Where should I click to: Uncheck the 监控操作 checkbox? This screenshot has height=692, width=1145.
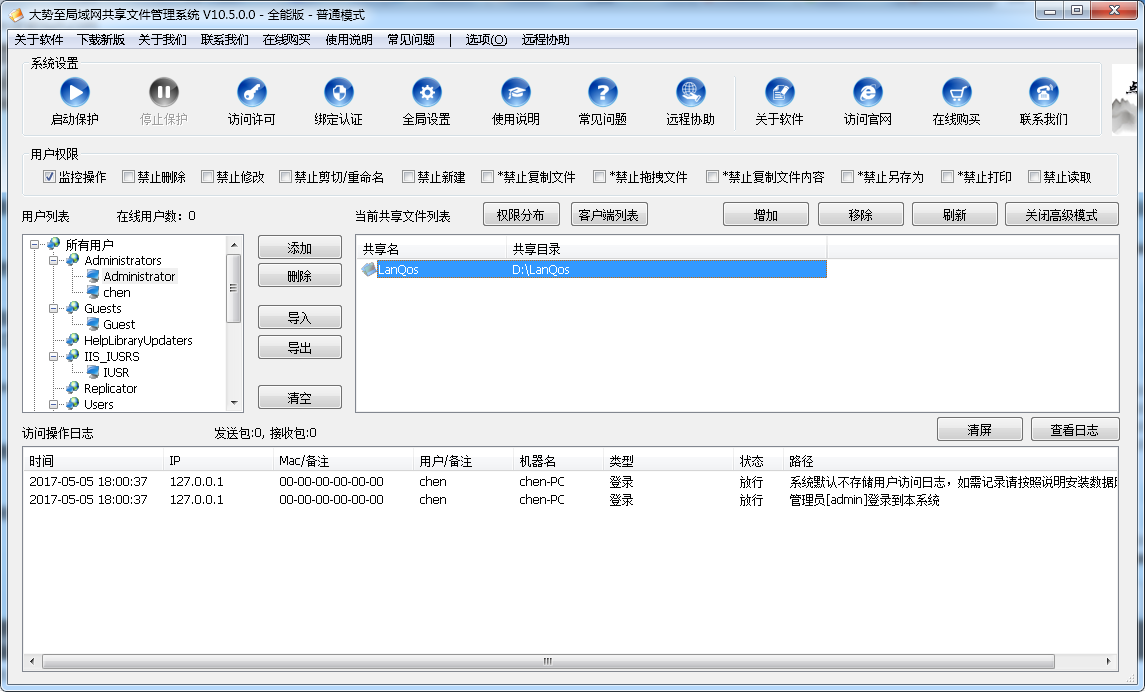point(49,177)
